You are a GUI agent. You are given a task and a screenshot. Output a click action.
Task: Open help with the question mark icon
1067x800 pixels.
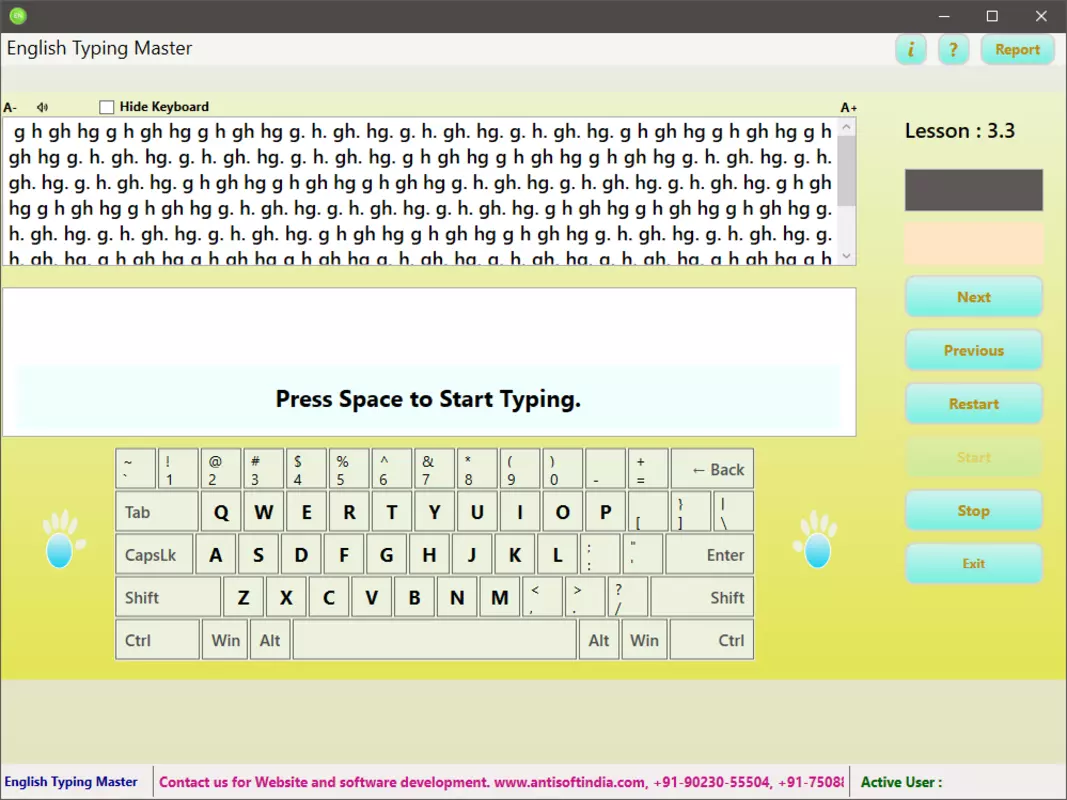(953, 50)
